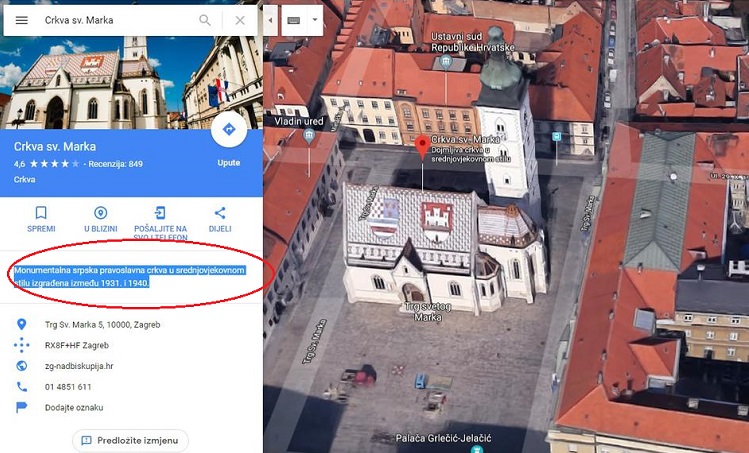The height and width of the screenshot is (453, 749).
Task: Click the bus stop icon on map
Action: [556, 137]
